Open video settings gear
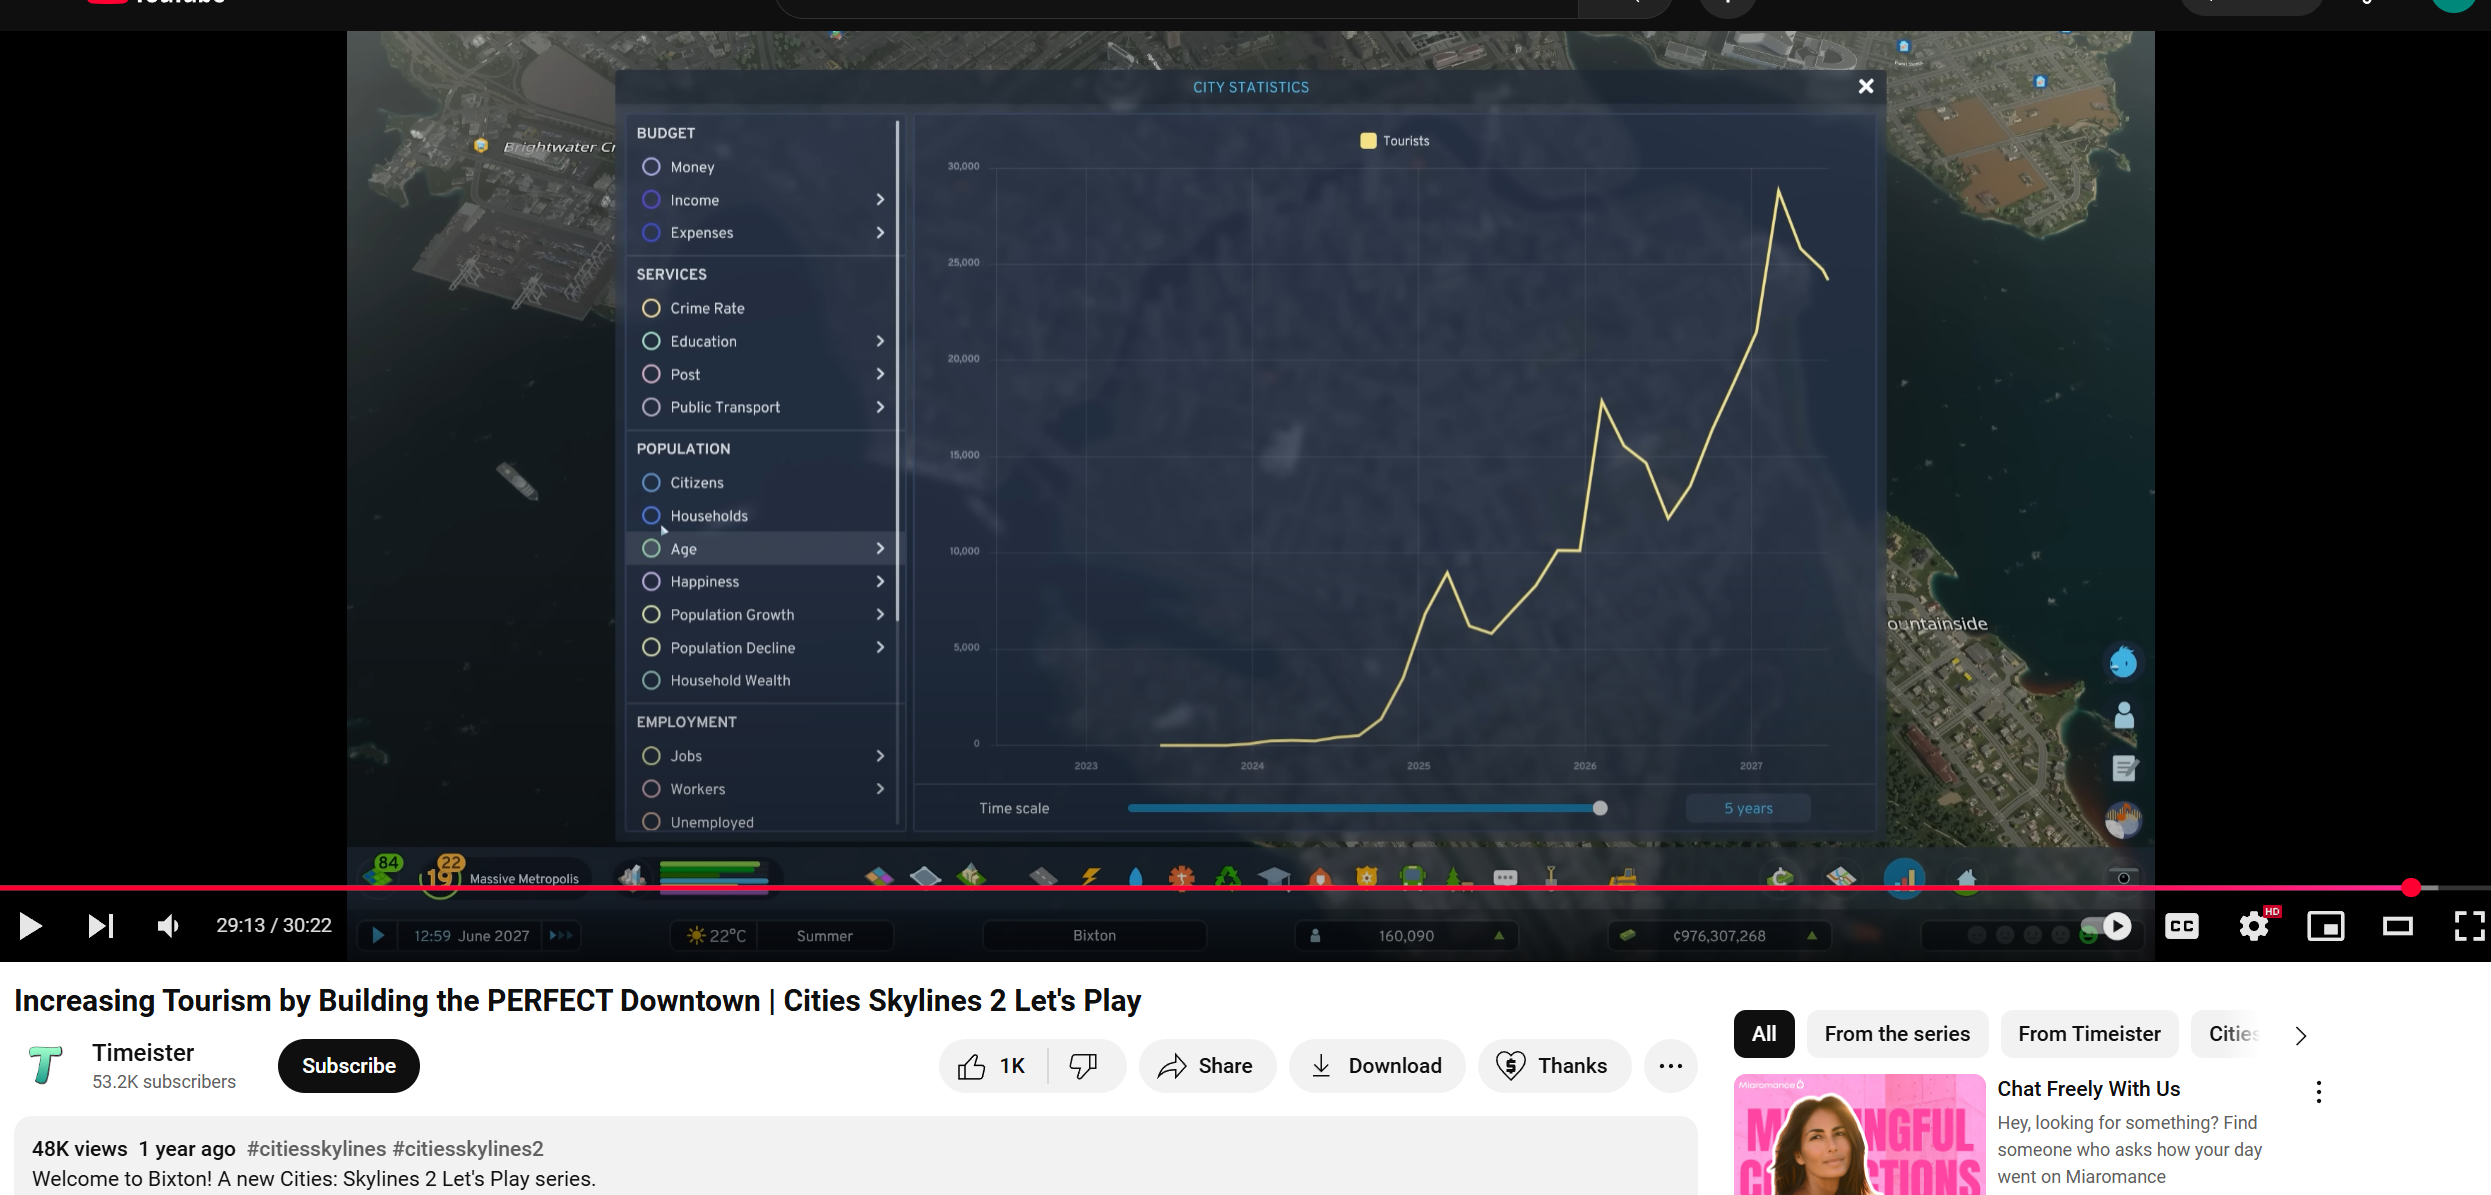 pos(2253,926)
